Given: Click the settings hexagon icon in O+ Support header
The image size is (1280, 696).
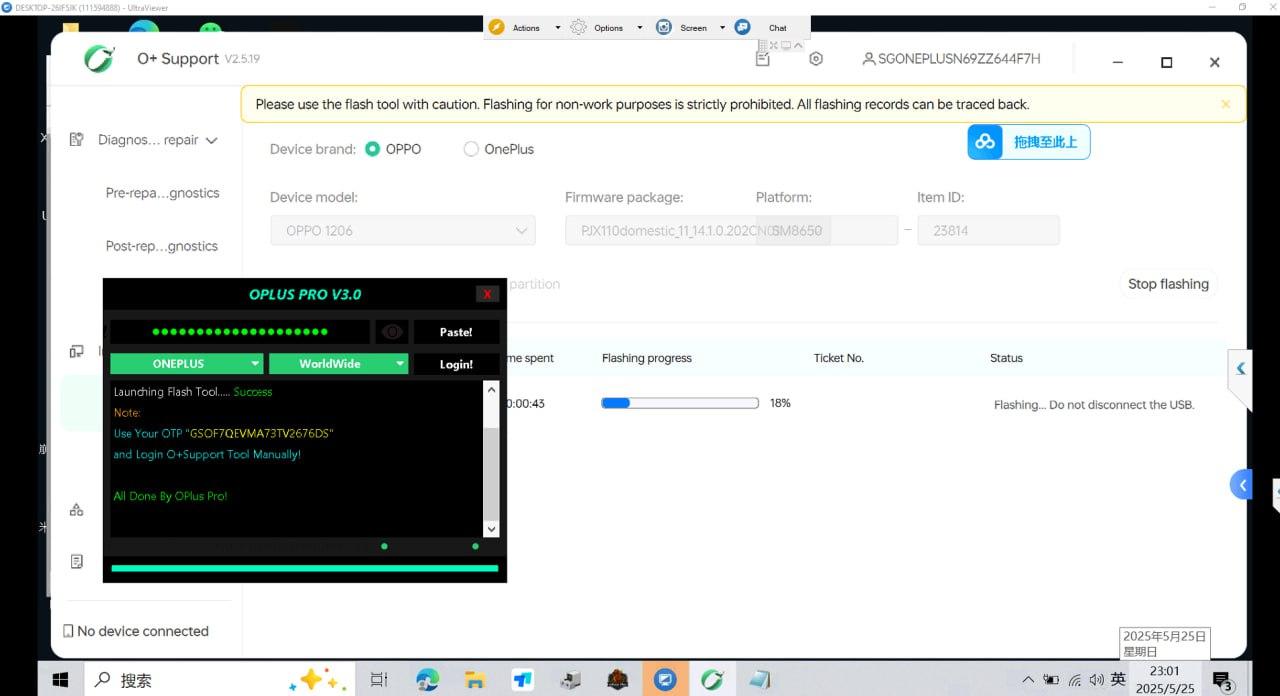Looking at the screenshot, I should pyautogui.click(x=816, y=59).
